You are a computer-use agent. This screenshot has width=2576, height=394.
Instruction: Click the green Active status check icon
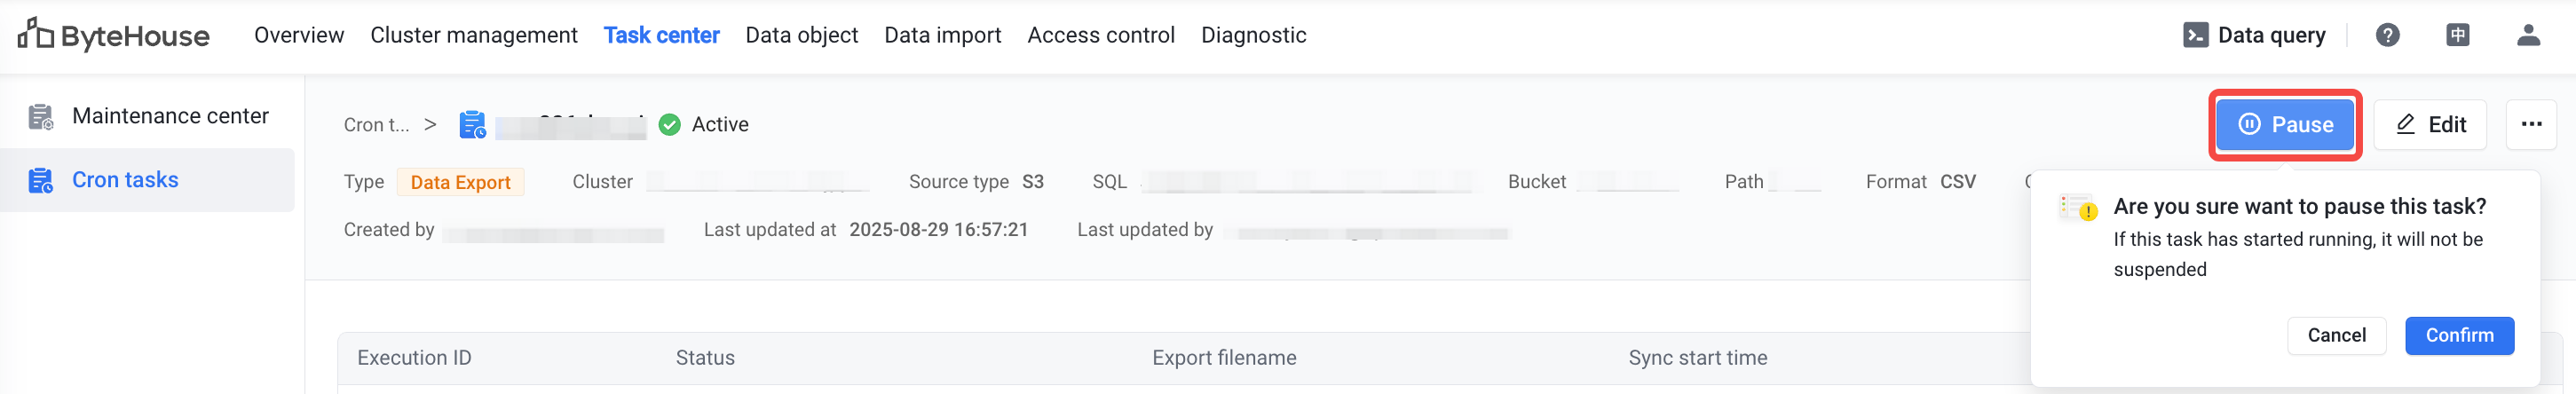[670, 124]
